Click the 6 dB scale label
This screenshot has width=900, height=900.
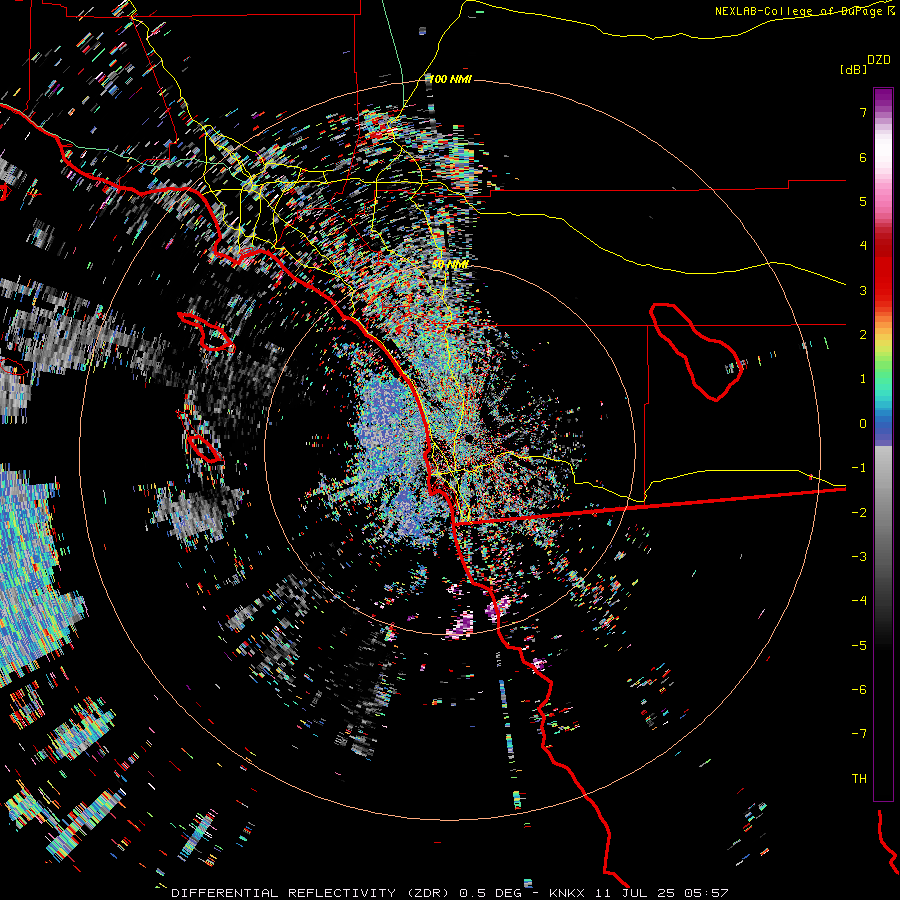(863, 157)
